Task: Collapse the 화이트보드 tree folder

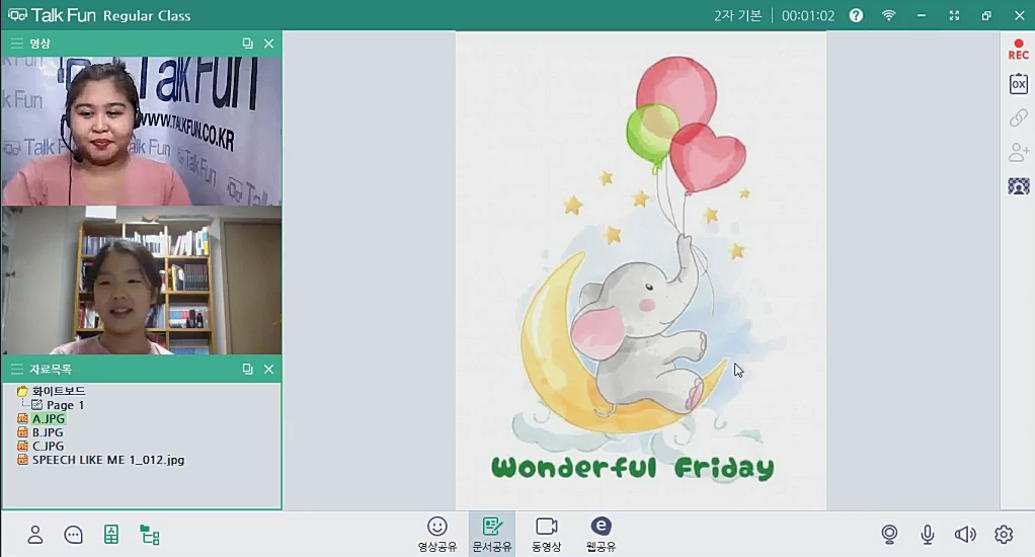Action: point(22,391)
